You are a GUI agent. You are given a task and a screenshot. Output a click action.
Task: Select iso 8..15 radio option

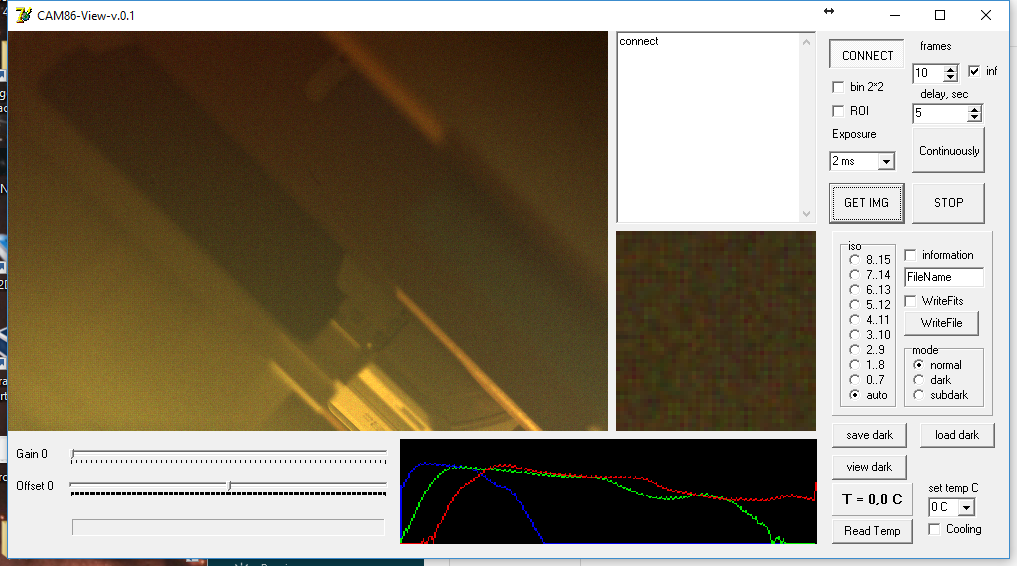coord(854,259)
